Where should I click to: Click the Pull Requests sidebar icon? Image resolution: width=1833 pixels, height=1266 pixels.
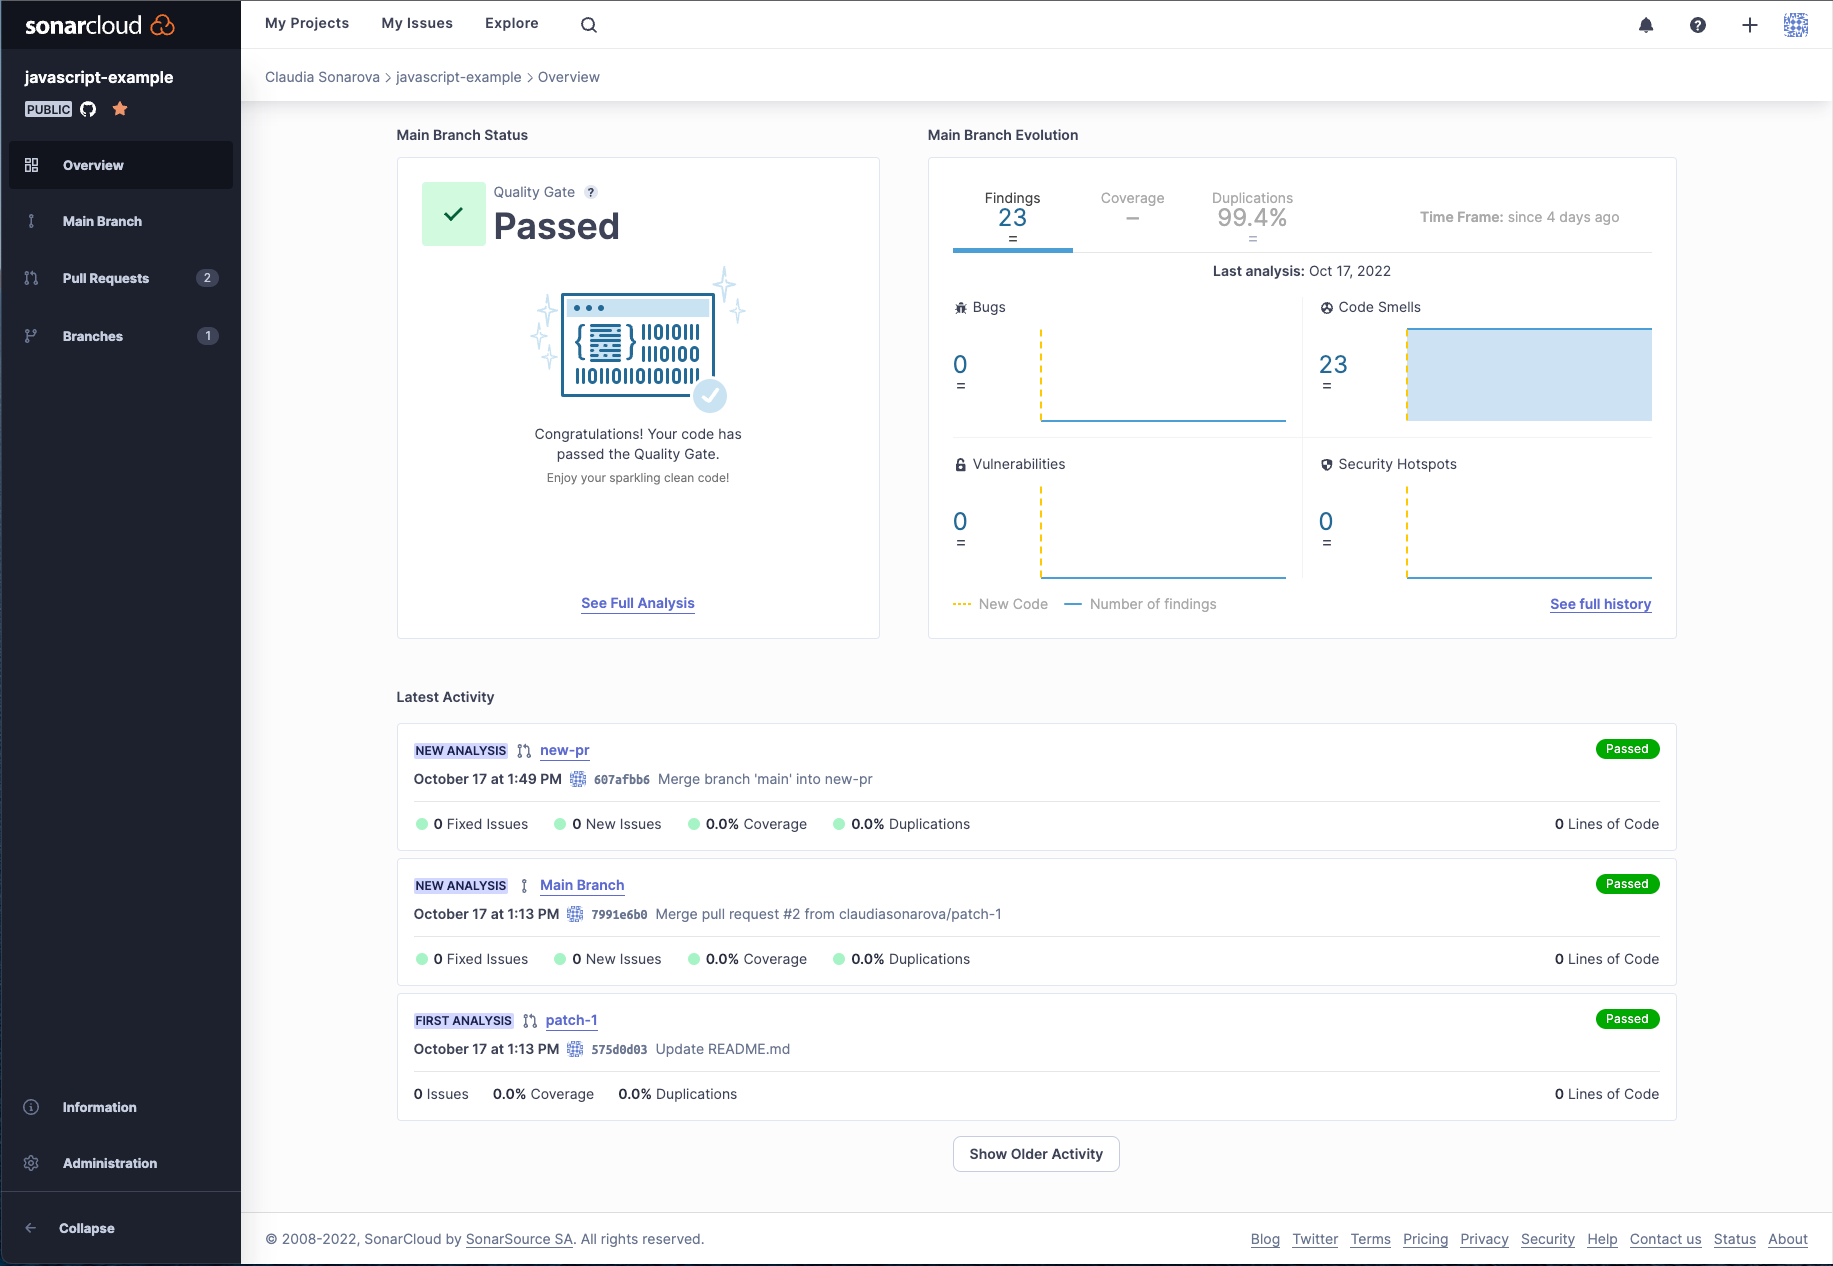pos(31,278)
